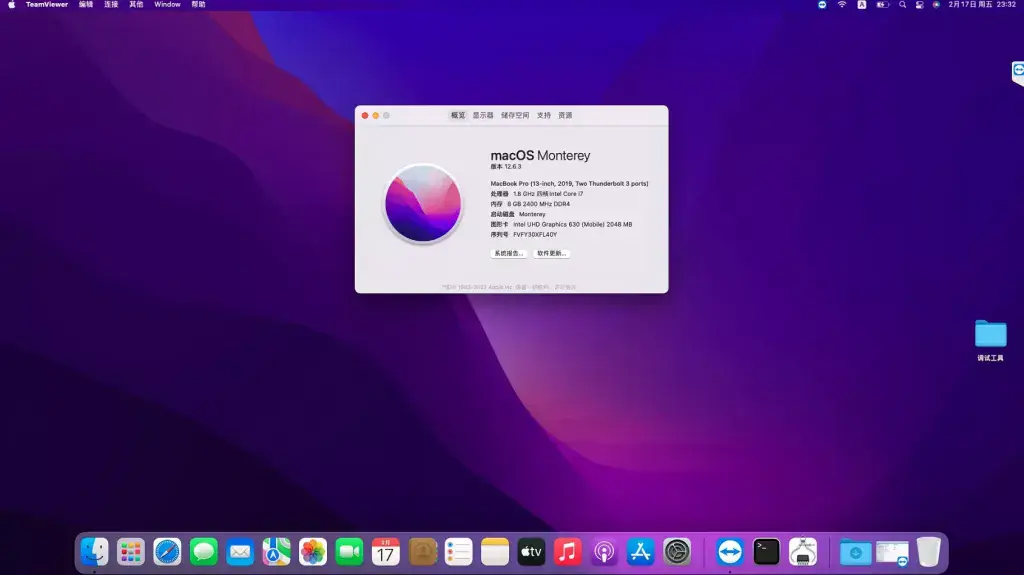Viewport: 1024px width, 575px height.
Task: Launch Apple TV from the Dock
Action: point(532,552)
